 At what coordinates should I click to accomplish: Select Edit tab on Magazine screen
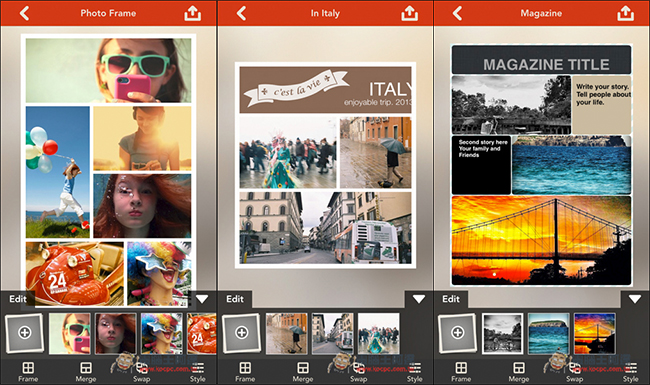(451, 299)
